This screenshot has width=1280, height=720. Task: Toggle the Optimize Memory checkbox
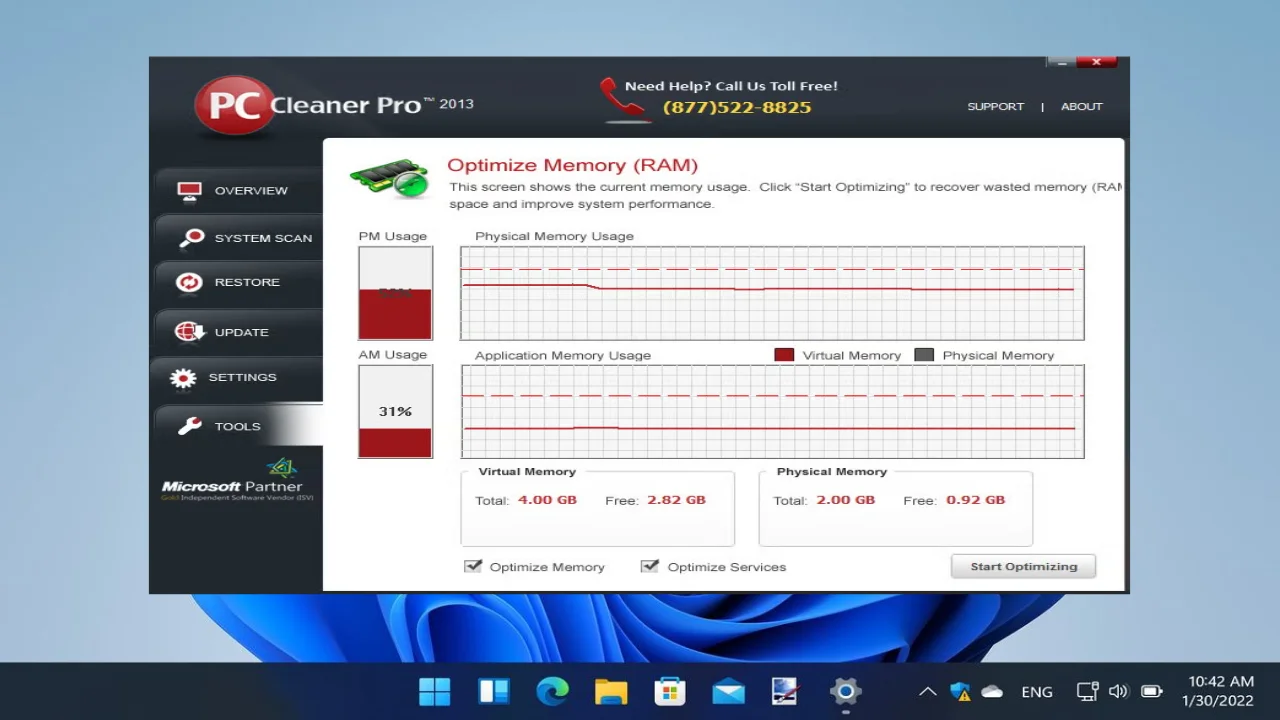click(473, 566)
